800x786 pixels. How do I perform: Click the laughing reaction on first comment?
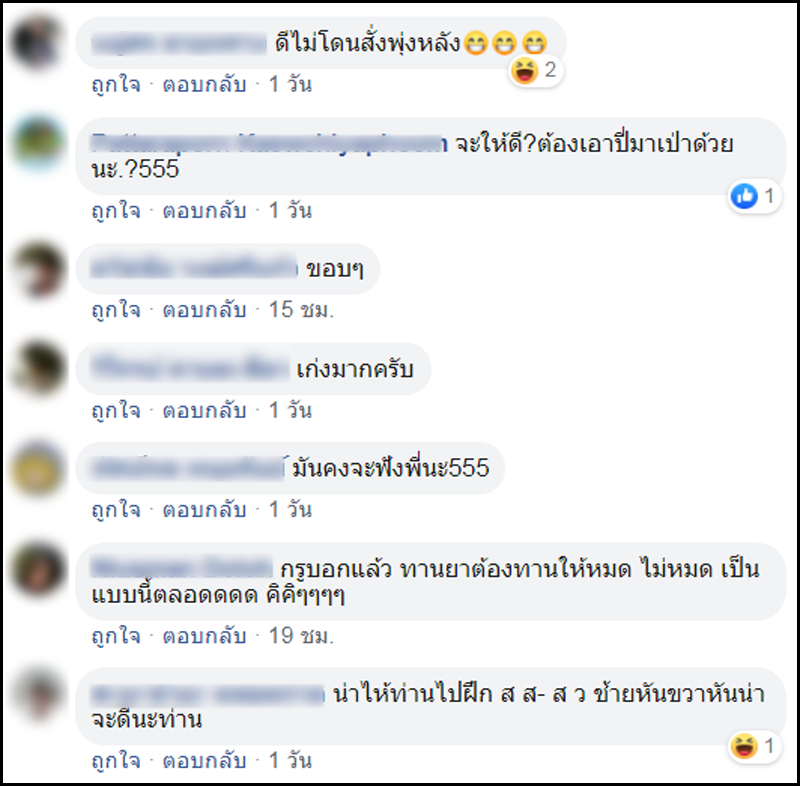point(535,70)
